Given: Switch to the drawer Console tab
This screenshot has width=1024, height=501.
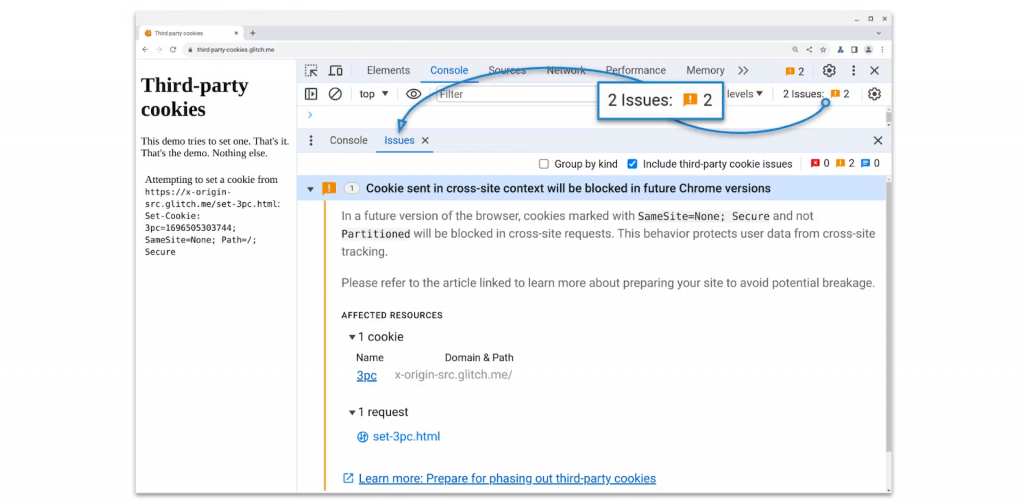Looking at the screenshot, I should [x=349, y=140].
